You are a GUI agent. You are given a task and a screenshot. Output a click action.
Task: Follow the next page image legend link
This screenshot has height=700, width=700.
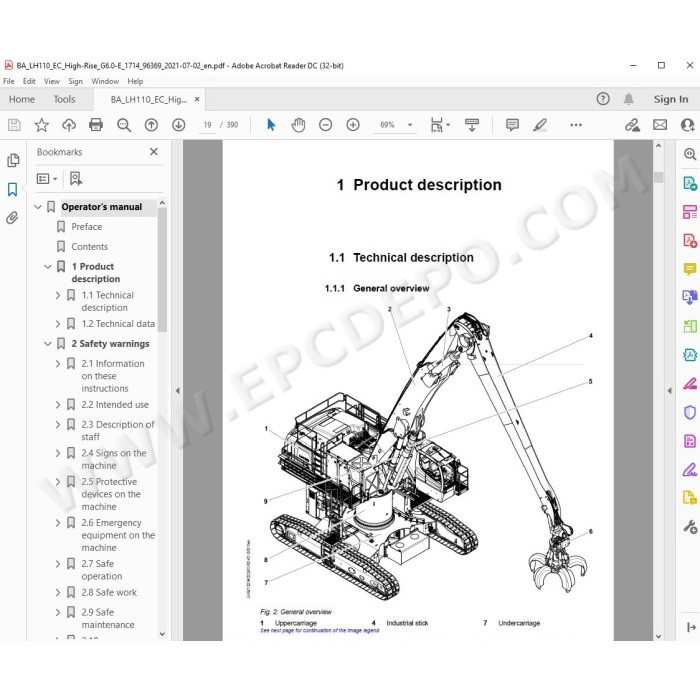[x=320, y=630]
